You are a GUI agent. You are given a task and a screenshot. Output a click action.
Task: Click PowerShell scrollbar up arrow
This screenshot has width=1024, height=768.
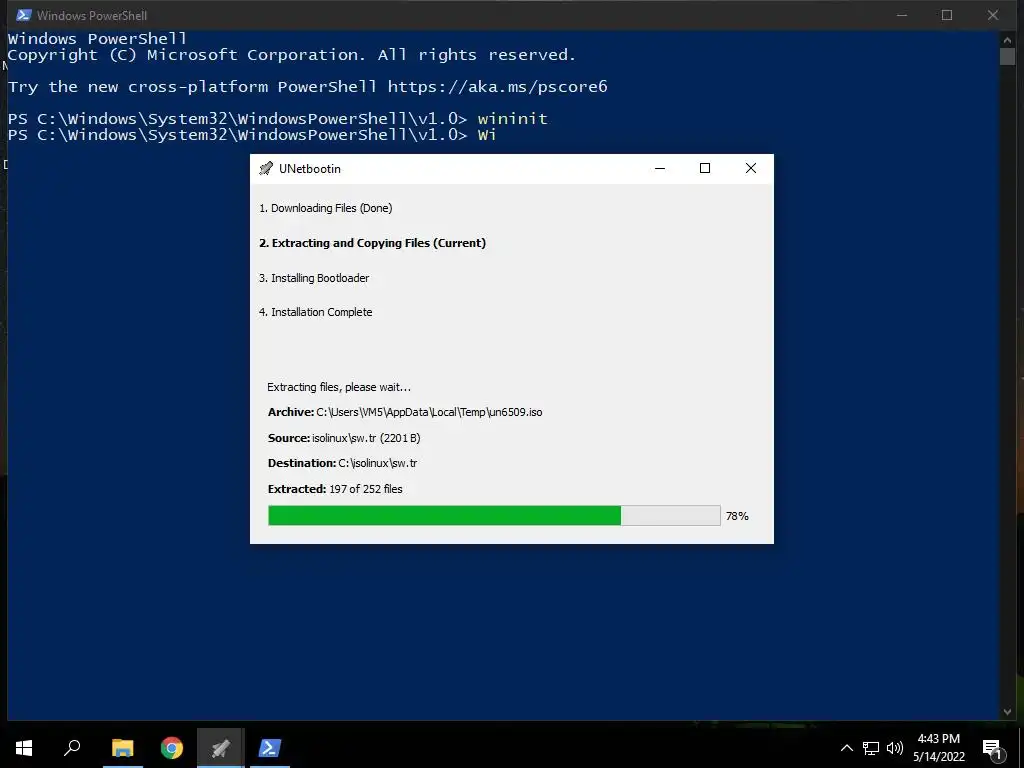click(1007, 39)
